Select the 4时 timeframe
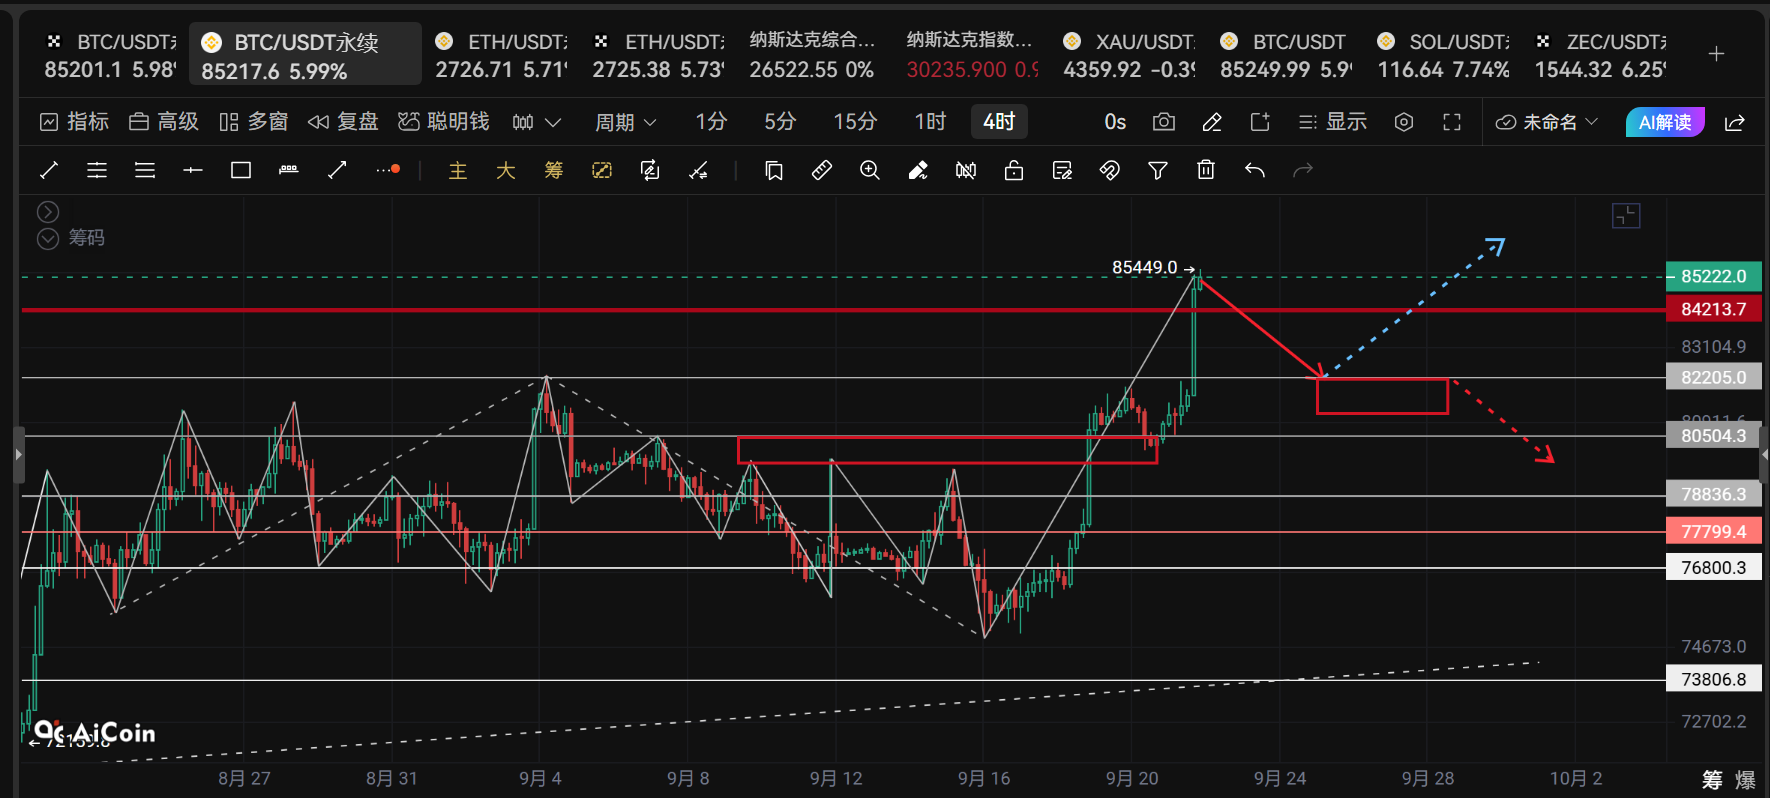The height and width of the screenshot is (798, 1770). (999, 122)
